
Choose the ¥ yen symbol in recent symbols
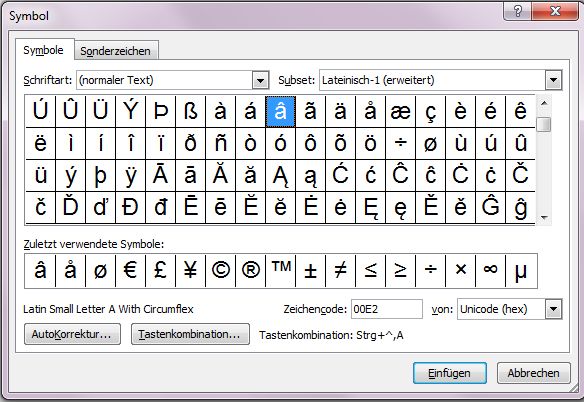[190, 270]
